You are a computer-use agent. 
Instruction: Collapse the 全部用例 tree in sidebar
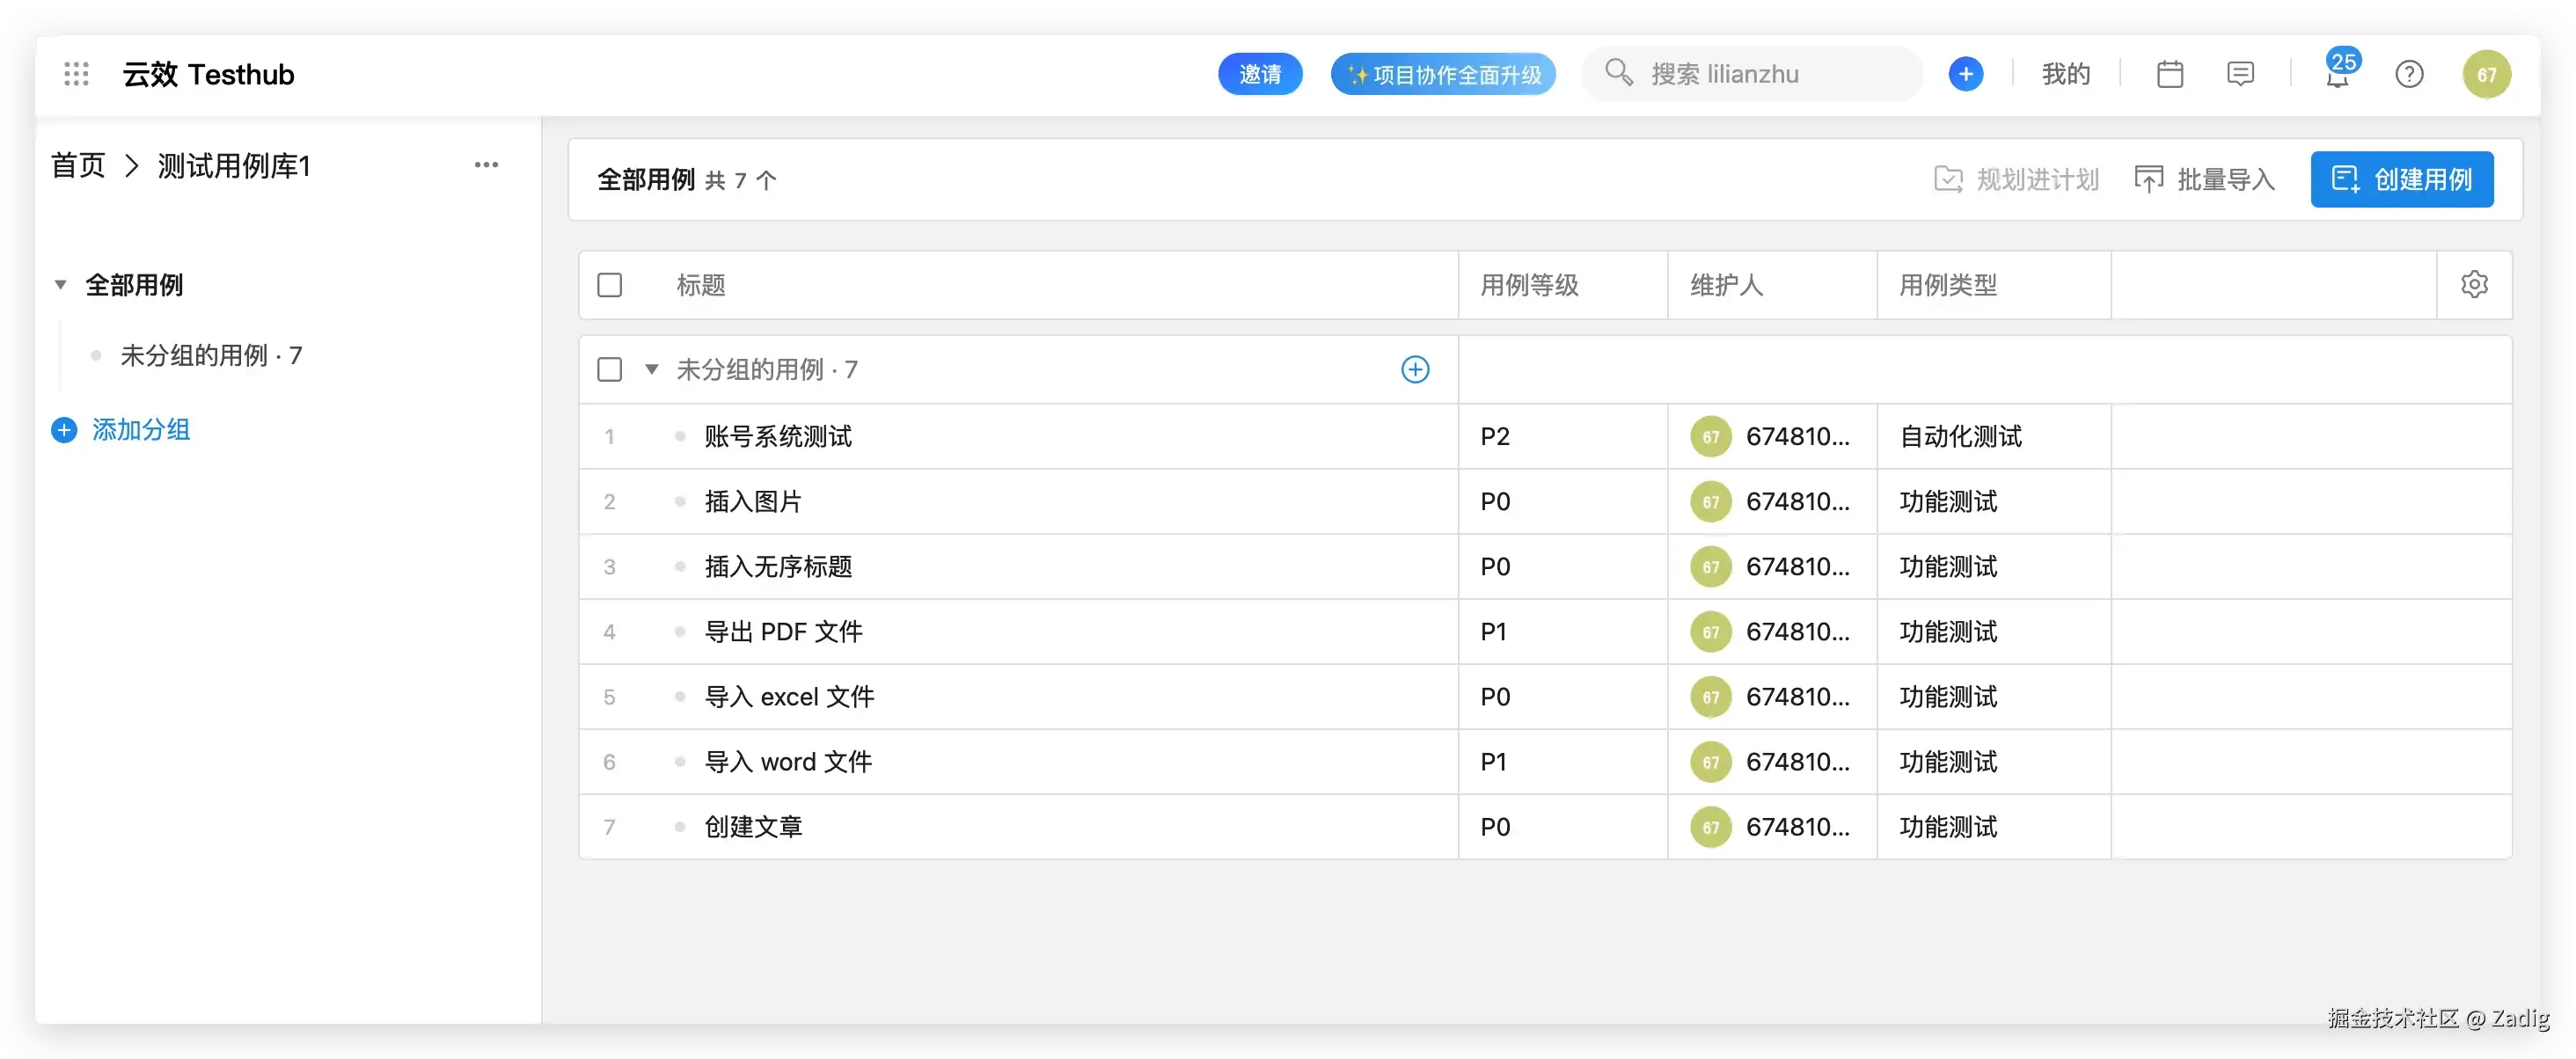[x=60, y=285]
